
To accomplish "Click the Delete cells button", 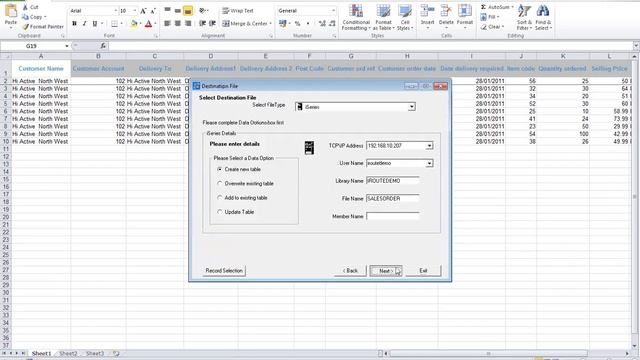I will (x=446, y=16).
